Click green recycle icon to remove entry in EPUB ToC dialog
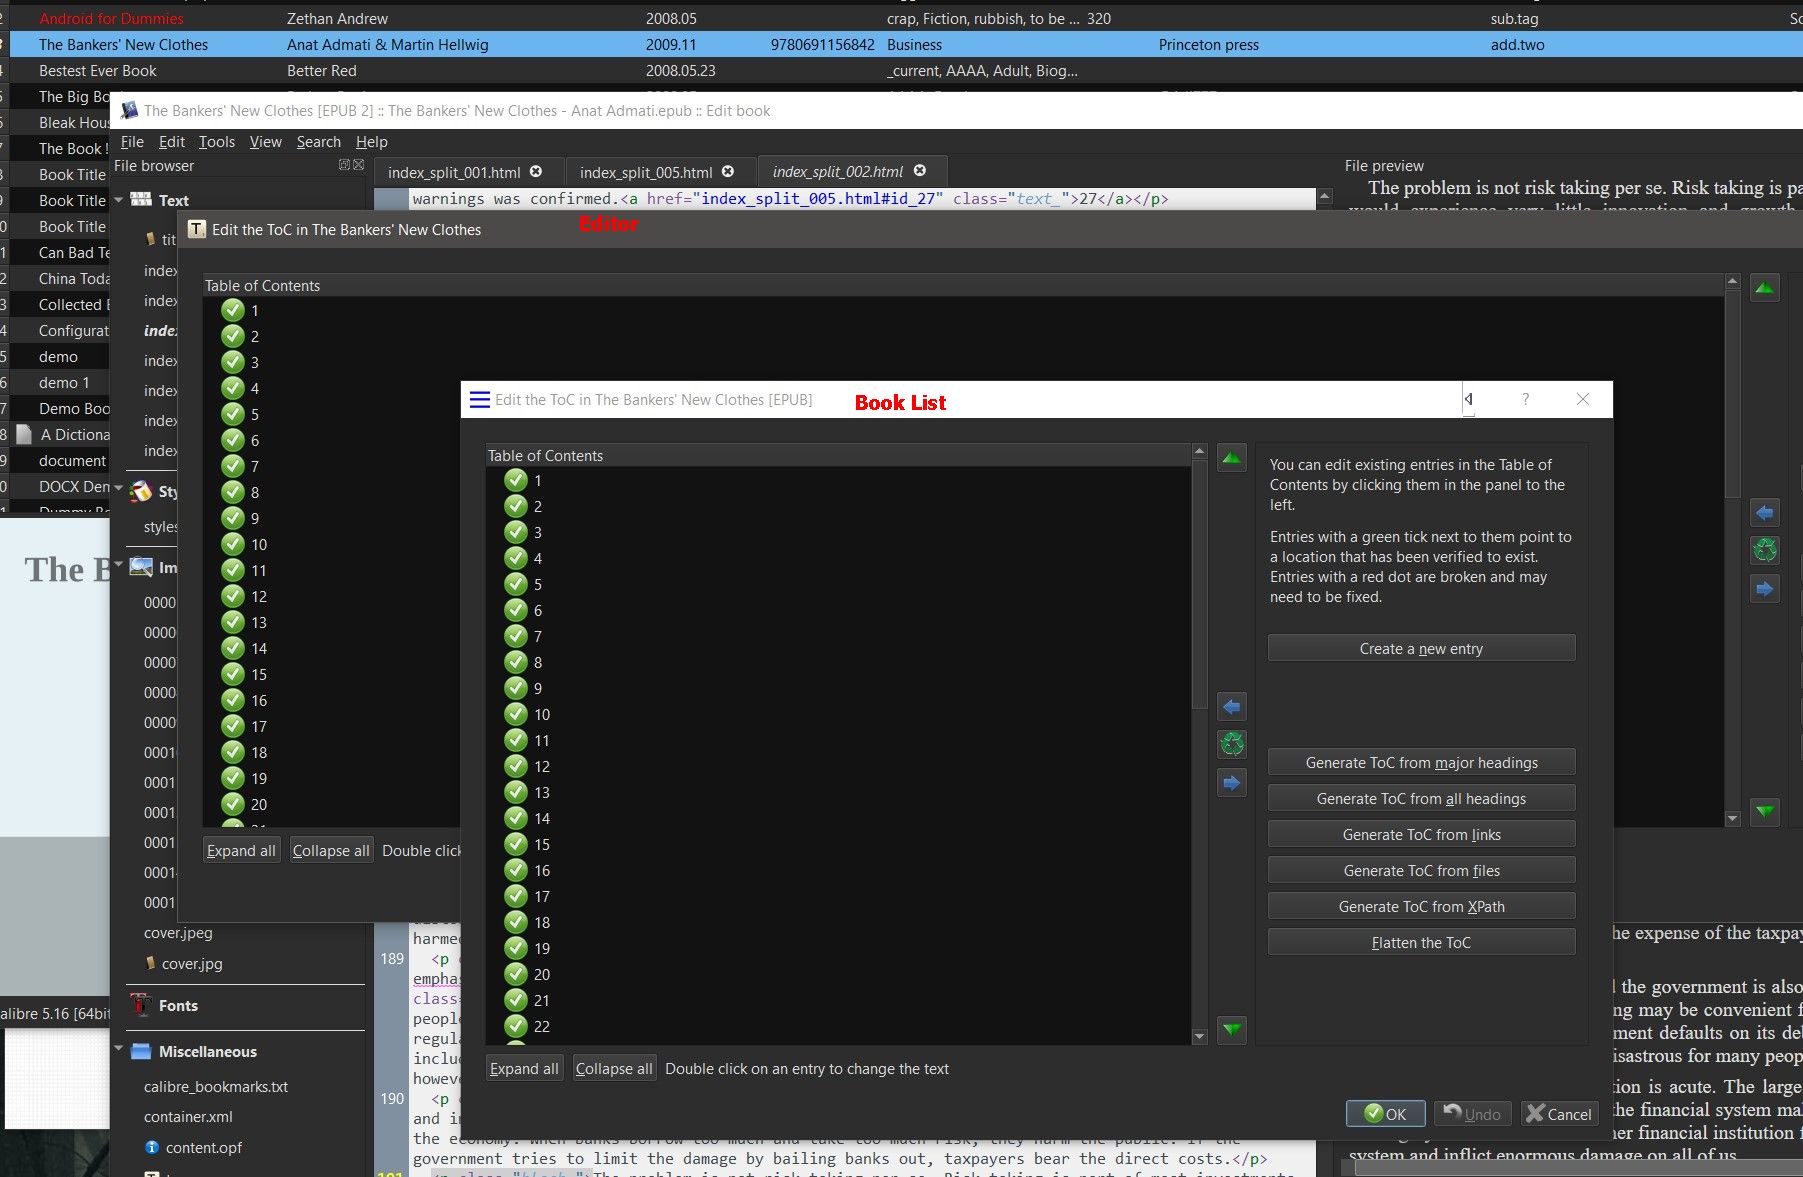 point(1232,744)
